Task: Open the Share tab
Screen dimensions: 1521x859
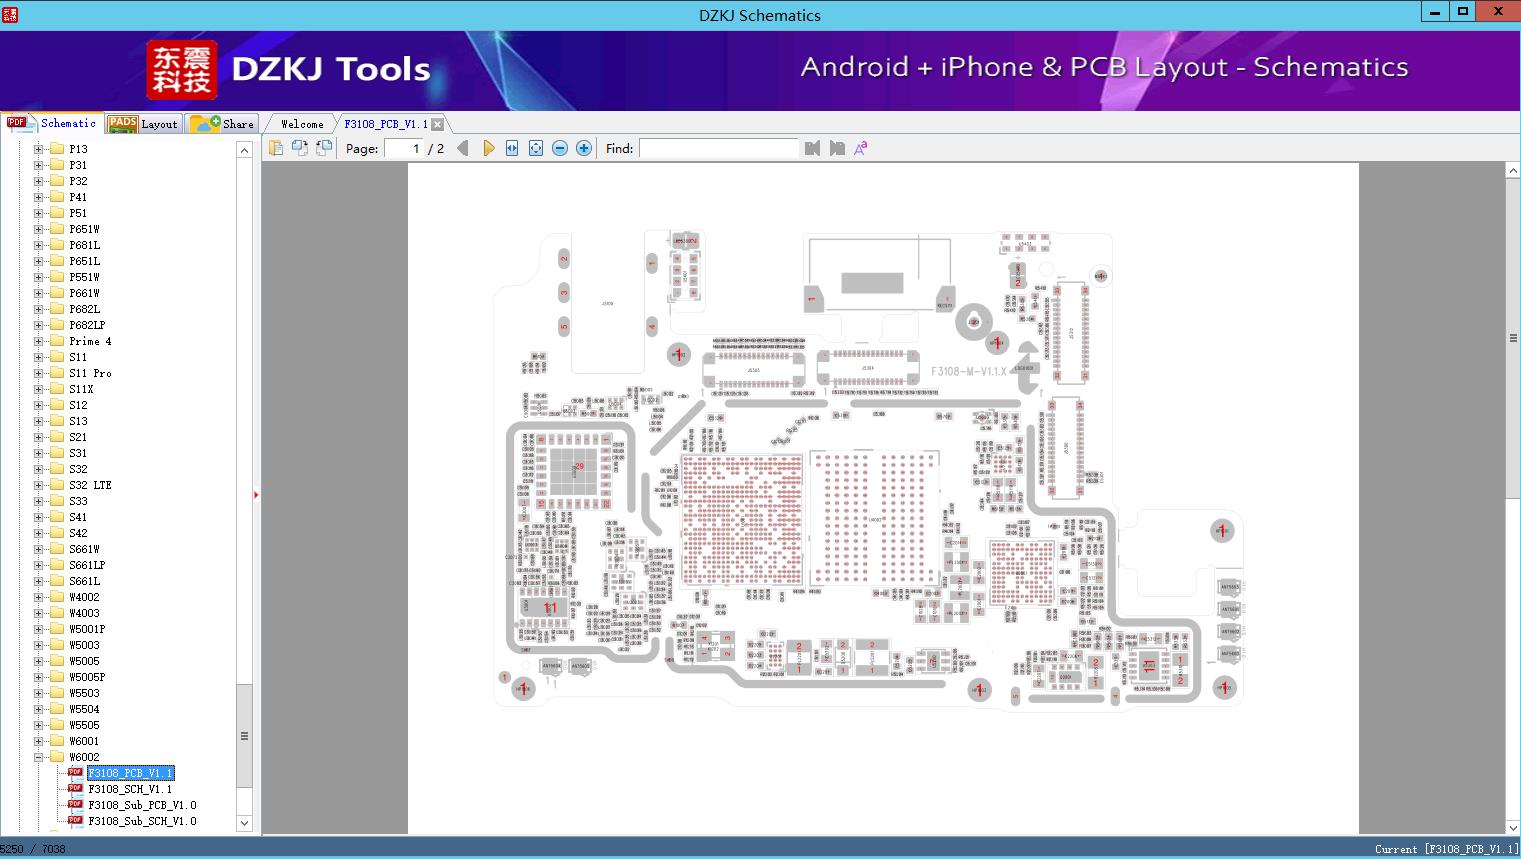Action: (x=224, y=124)
